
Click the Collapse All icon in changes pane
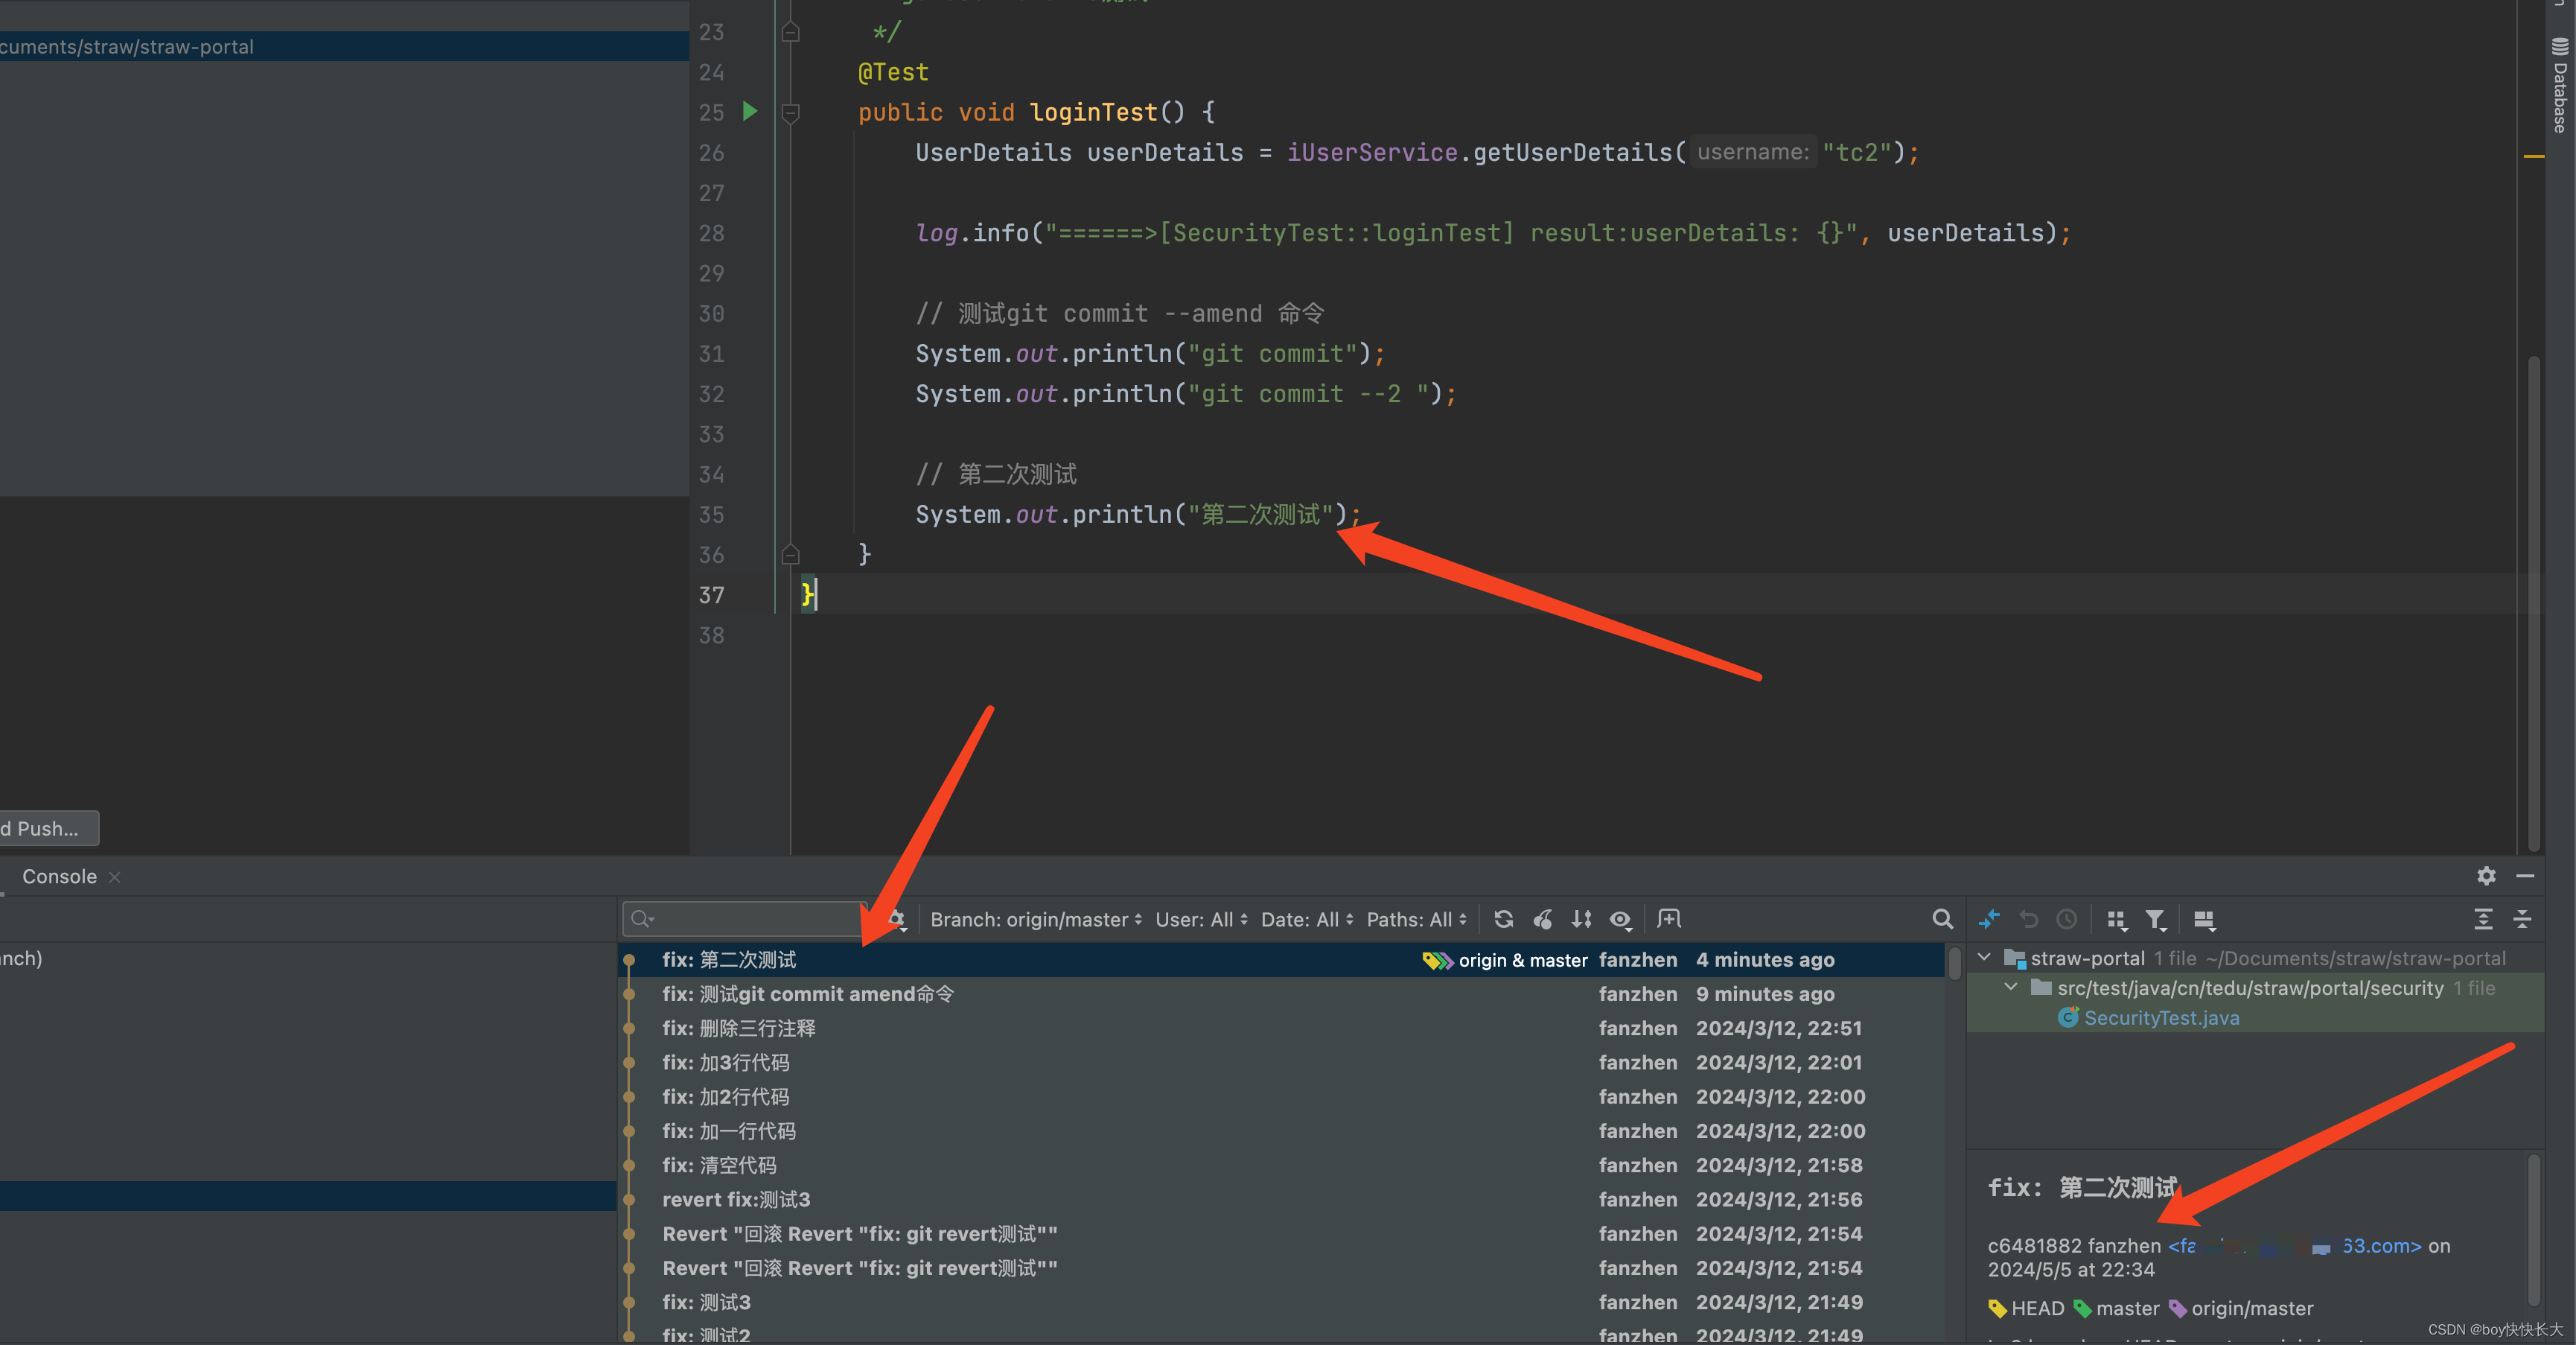pos(2522,919)
